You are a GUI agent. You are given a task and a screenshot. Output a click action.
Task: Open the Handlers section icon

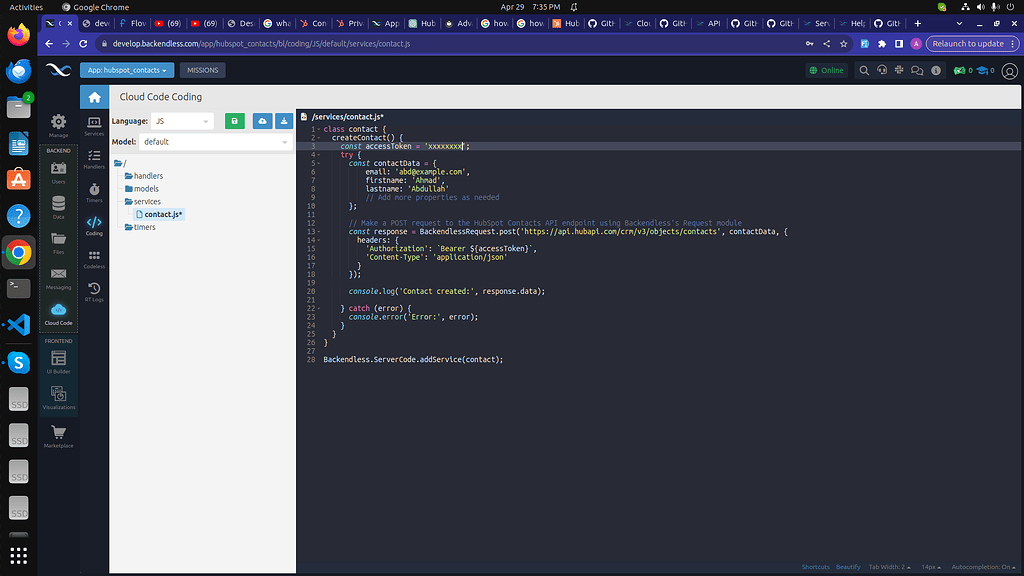pos(94,155)
